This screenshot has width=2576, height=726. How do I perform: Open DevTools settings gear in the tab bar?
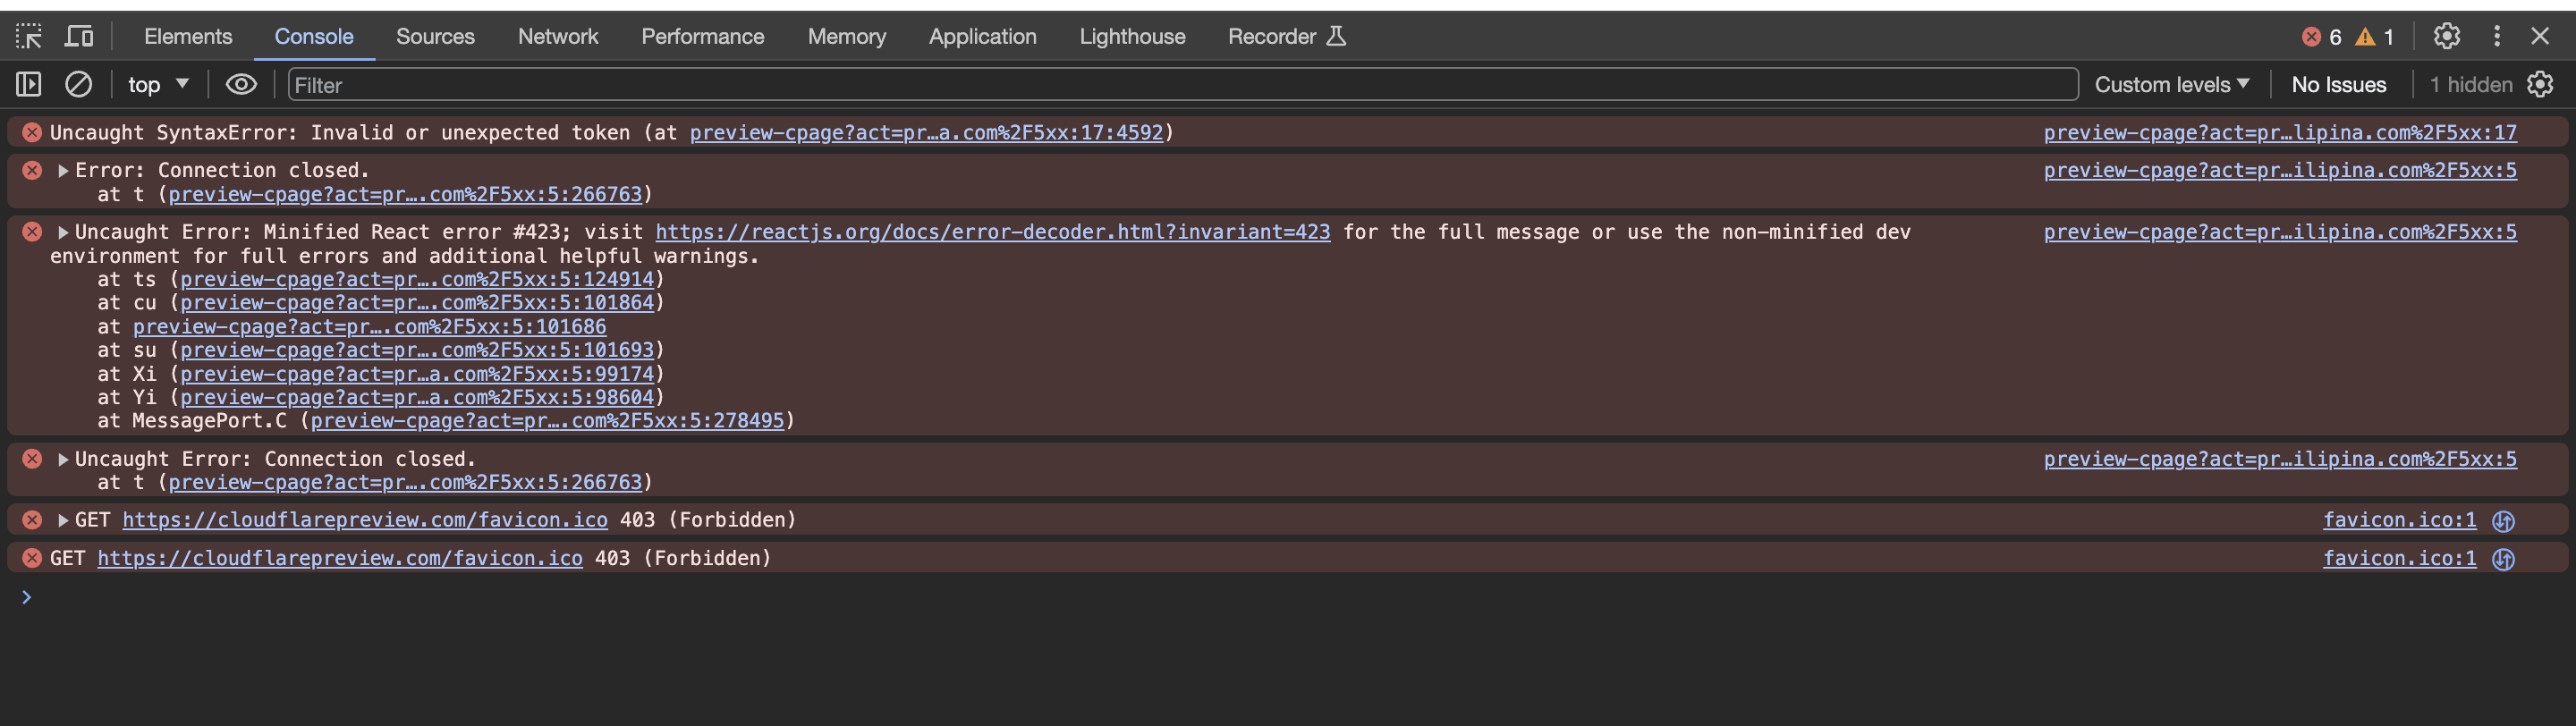tap(2446, 37)
